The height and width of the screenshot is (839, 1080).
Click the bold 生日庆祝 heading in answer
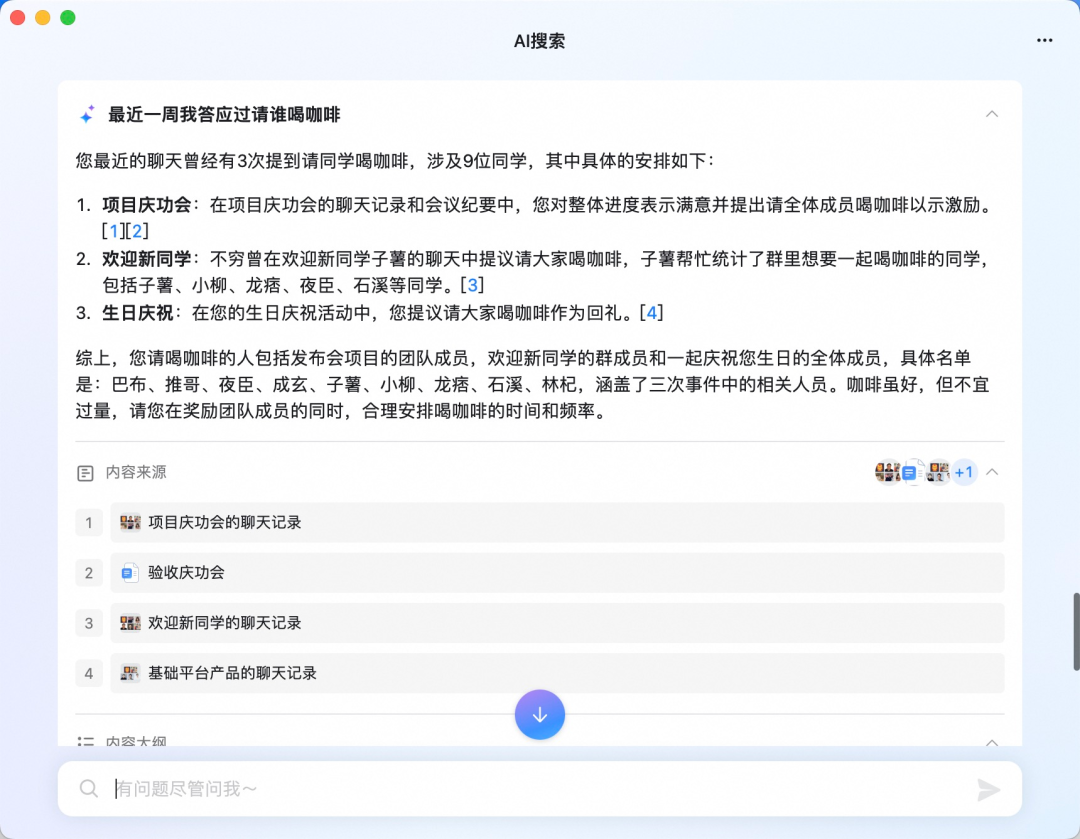point(138,313)
